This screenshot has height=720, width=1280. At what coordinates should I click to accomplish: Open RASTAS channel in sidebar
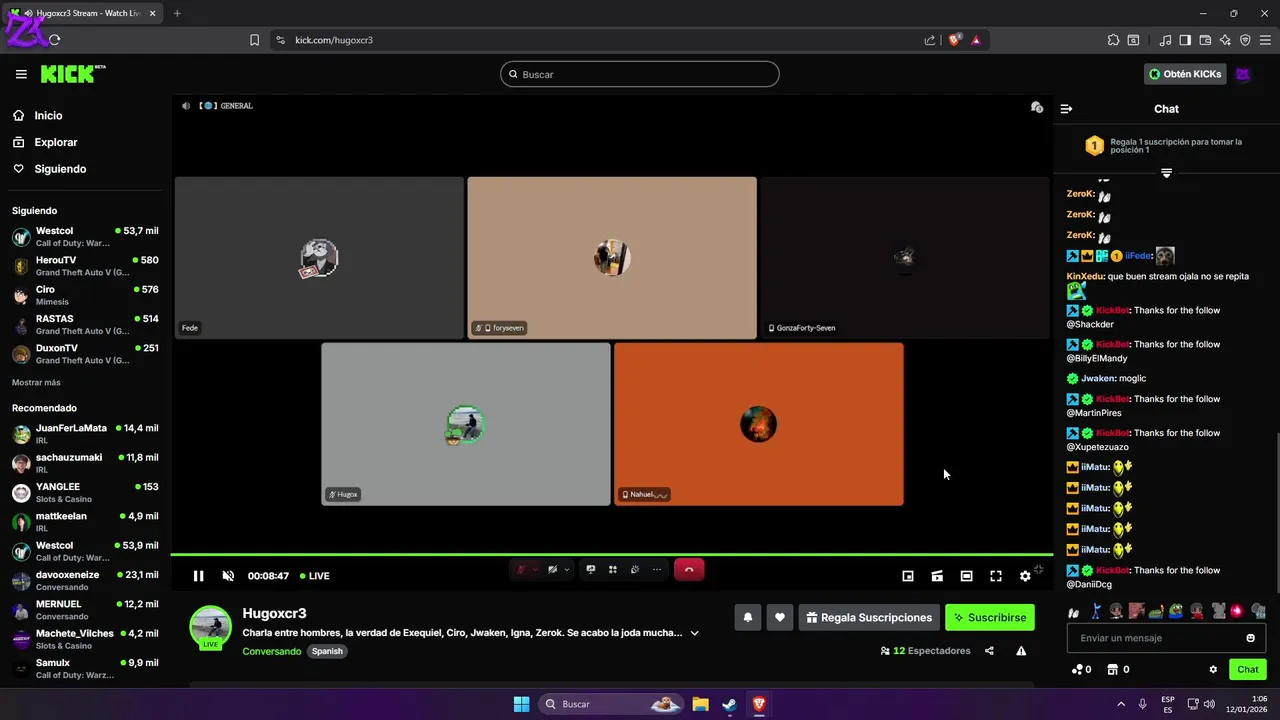[85, 324]
